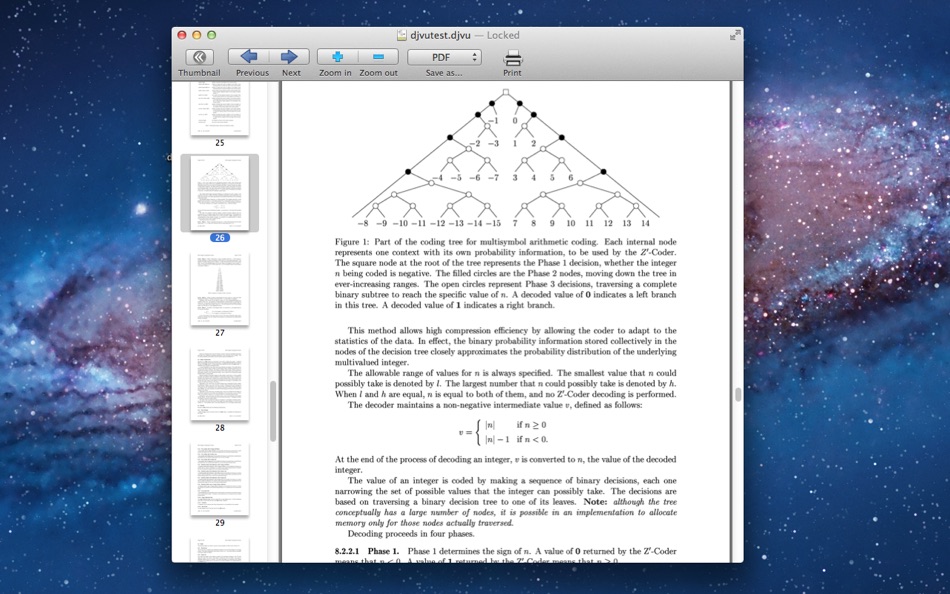950x594 pixels.
Task: Click the djvutest.djvu window title text
Action: tap(440, 35)
